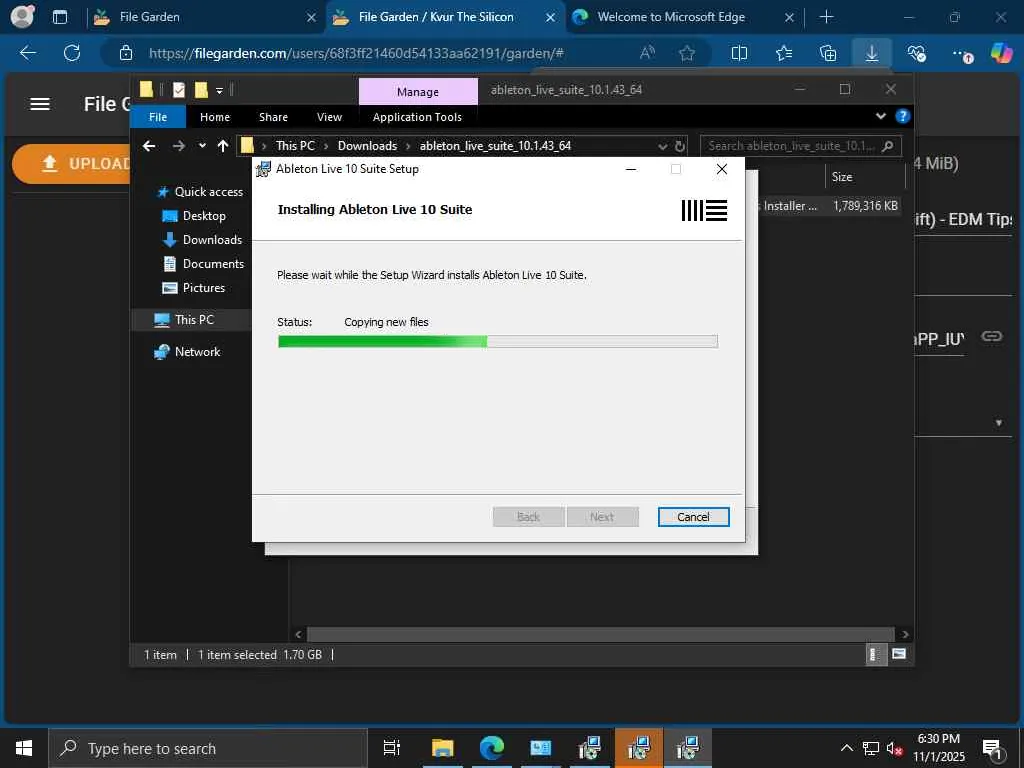Screen dimensions: 1024x768
Task: Click the 1,789,316 KB size cell
Action: (x=865, y=206)
